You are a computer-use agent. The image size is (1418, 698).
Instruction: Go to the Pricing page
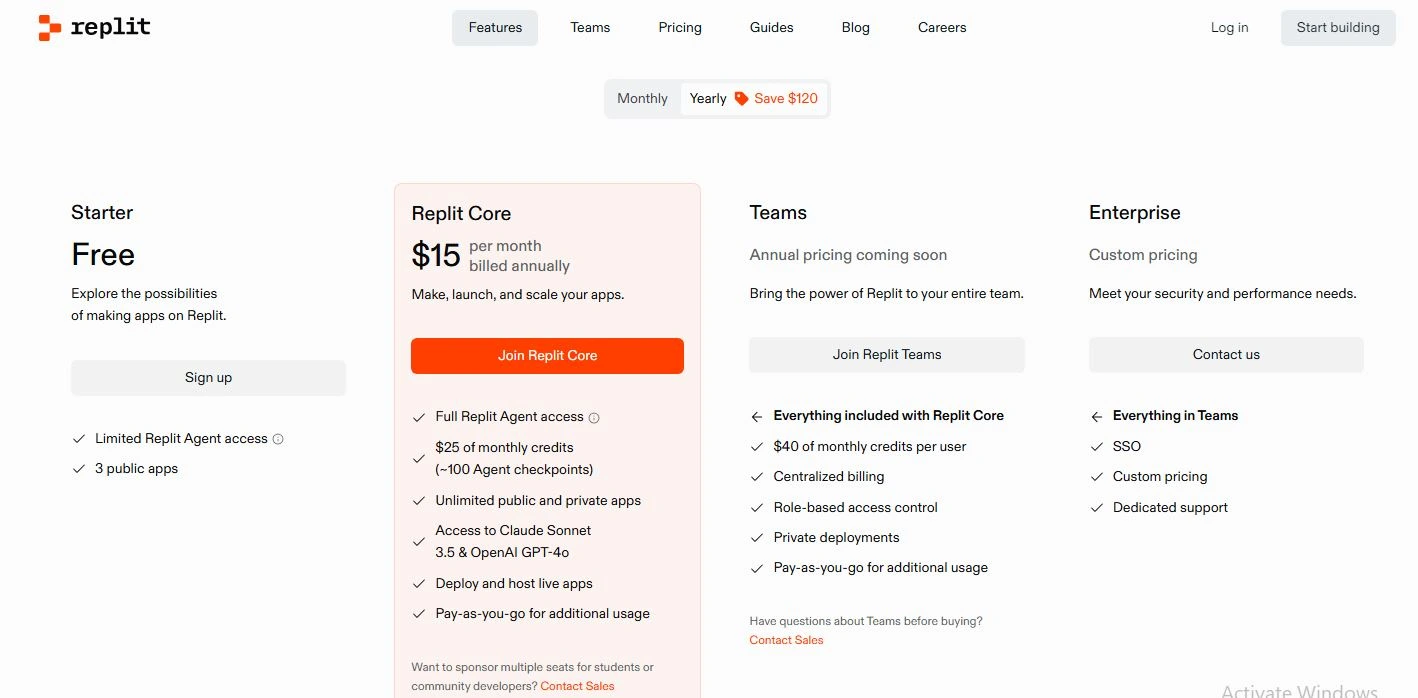680,28
